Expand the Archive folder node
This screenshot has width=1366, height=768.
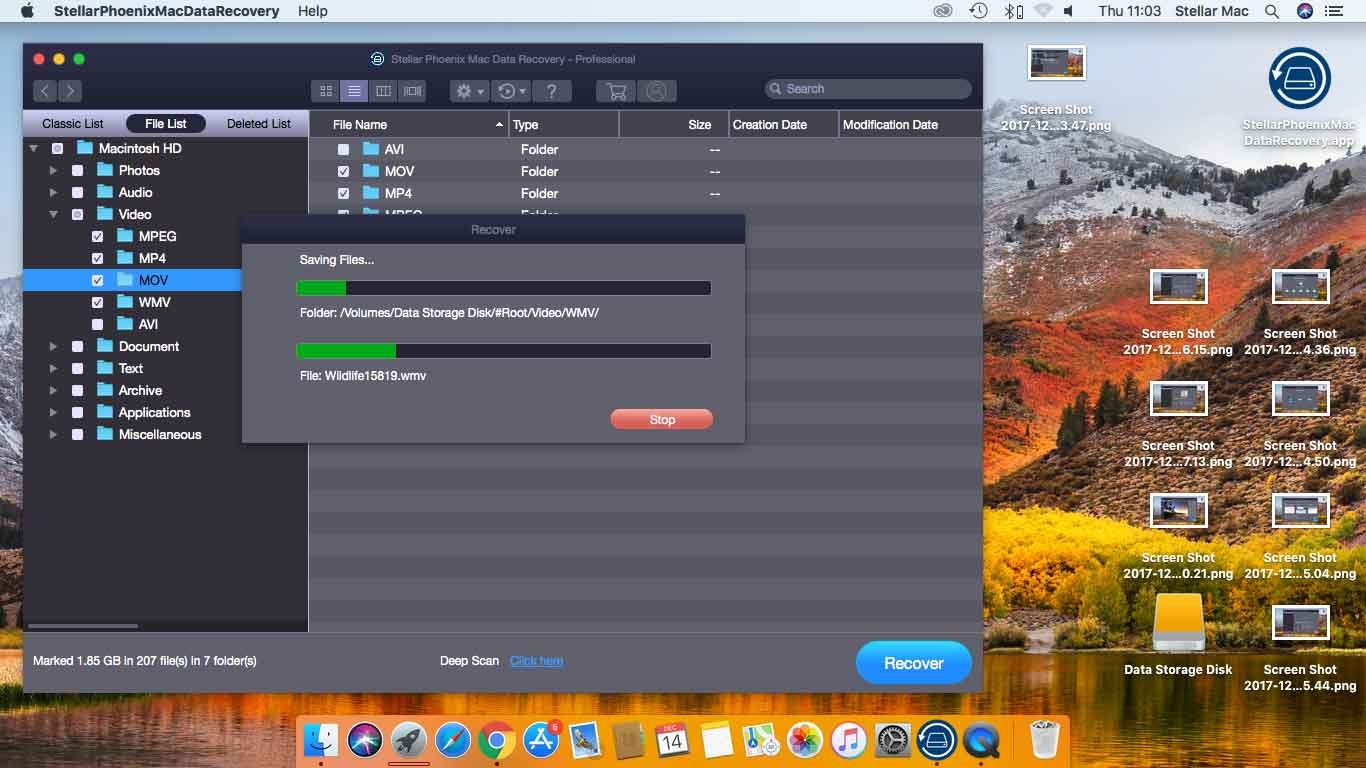pyautogui.click(x=53, y=390)
